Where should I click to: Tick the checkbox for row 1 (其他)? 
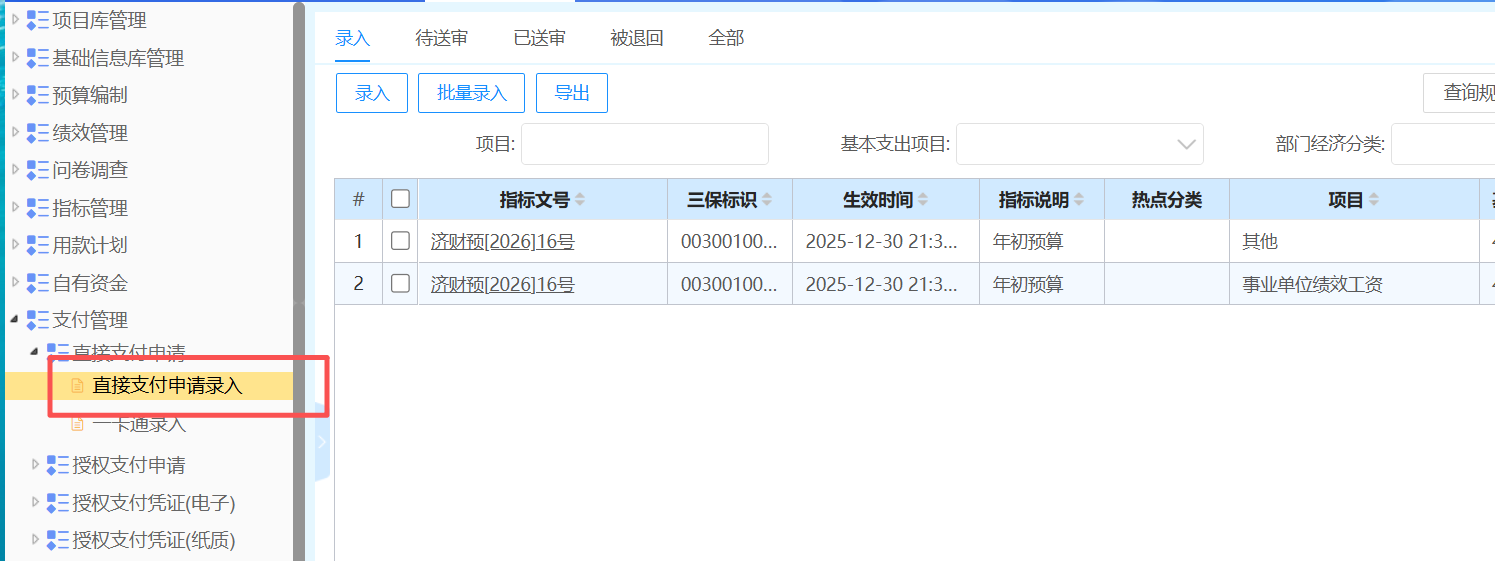pyautogui.click(x=400, y=241)
